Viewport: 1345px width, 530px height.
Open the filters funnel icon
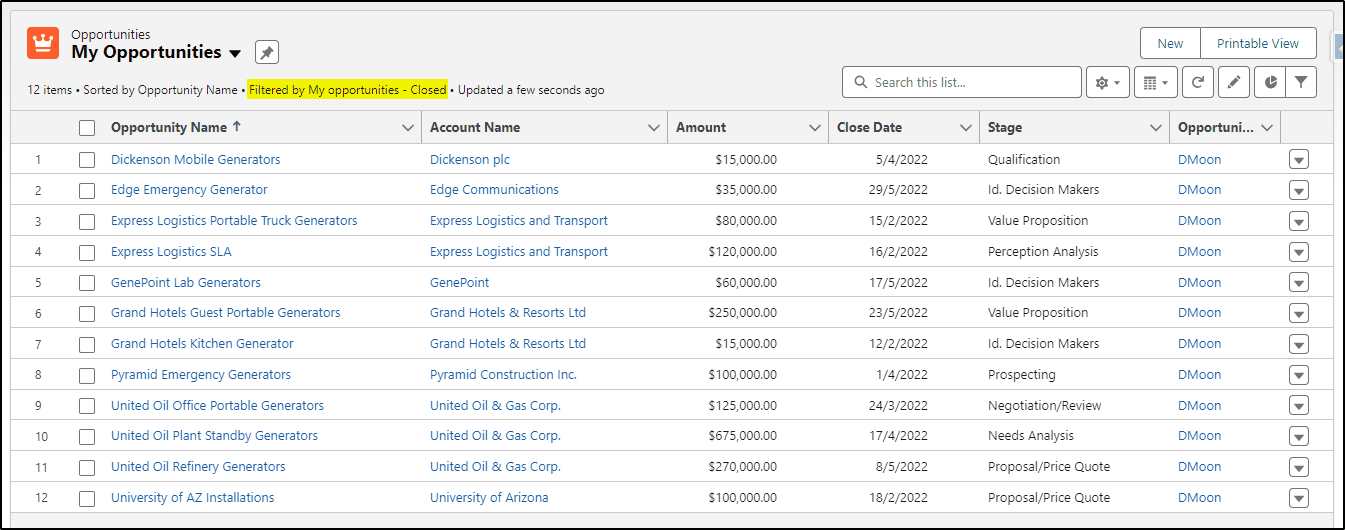click(x=1300, y=82)
